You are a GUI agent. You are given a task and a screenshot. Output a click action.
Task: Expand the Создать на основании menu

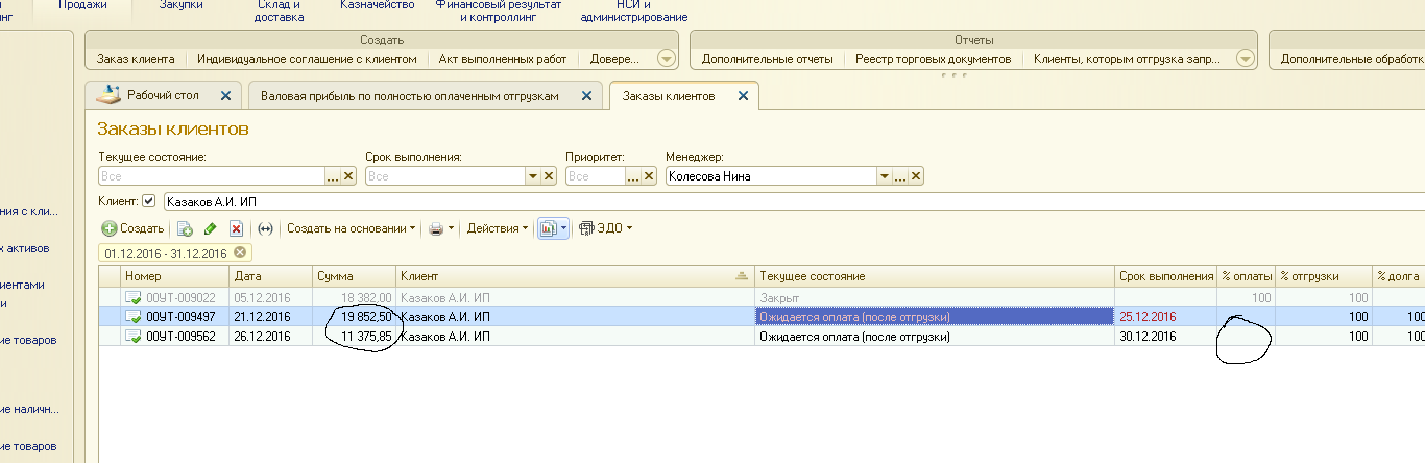tap(351, 229)
